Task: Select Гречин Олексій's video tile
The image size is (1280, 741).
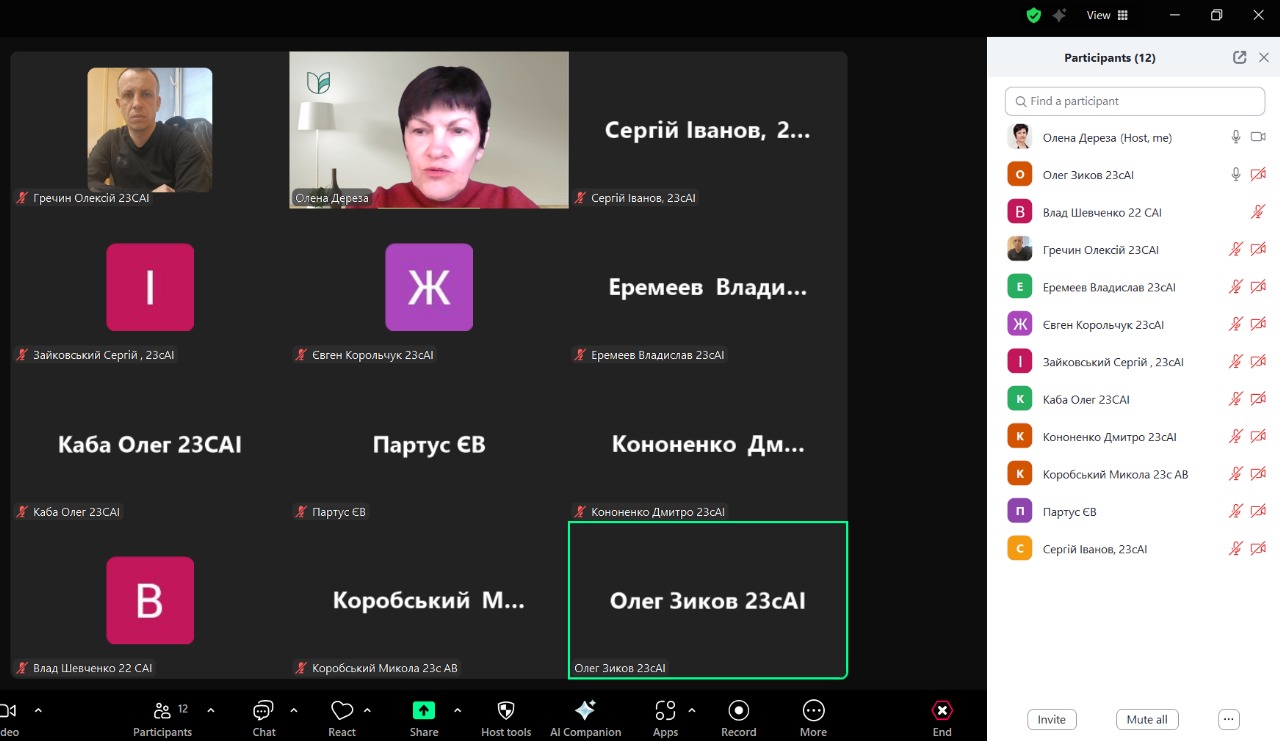Action: click(150, 130)
